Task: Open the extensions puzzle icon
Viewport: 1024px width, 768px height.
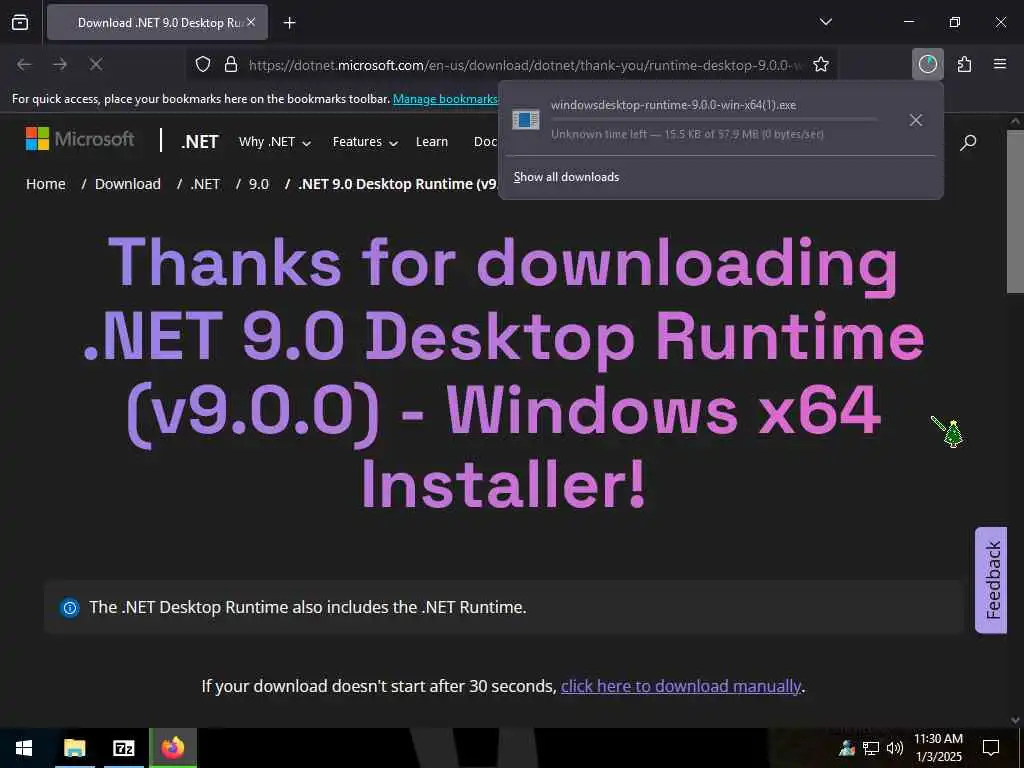Action: click(964, 64)
